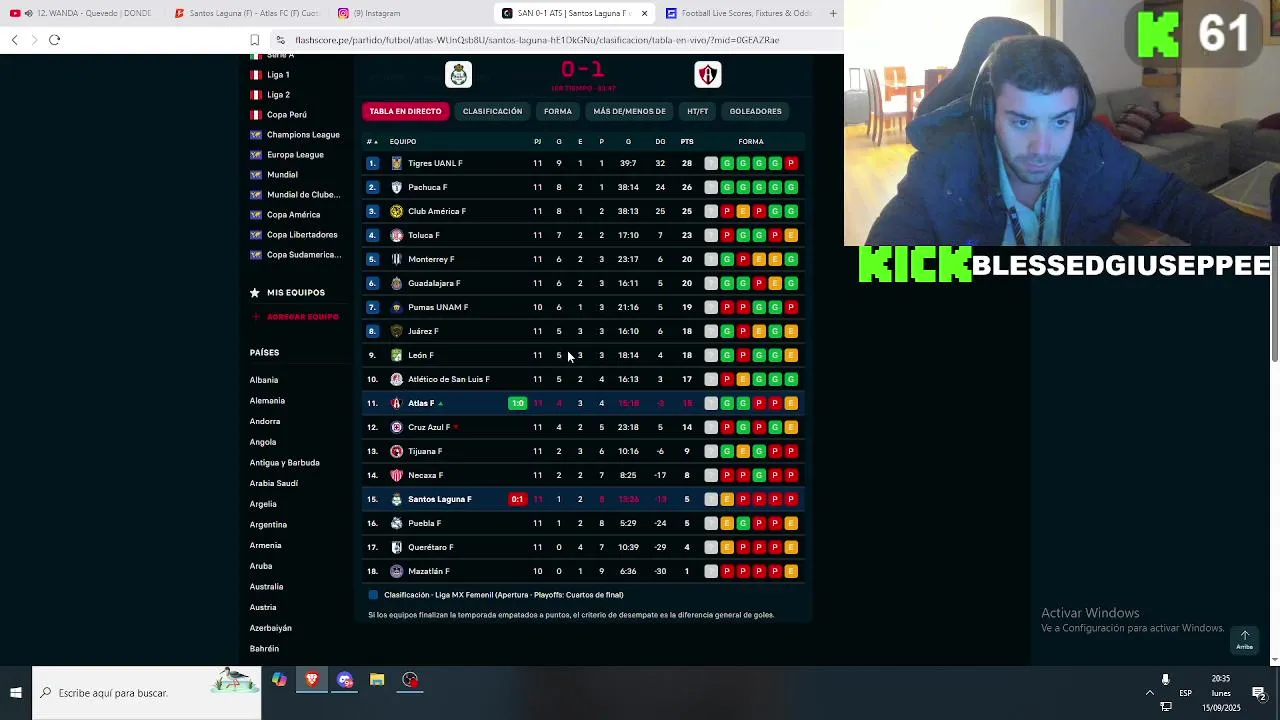Click the Atlas crest in the match header

point(707,75)
